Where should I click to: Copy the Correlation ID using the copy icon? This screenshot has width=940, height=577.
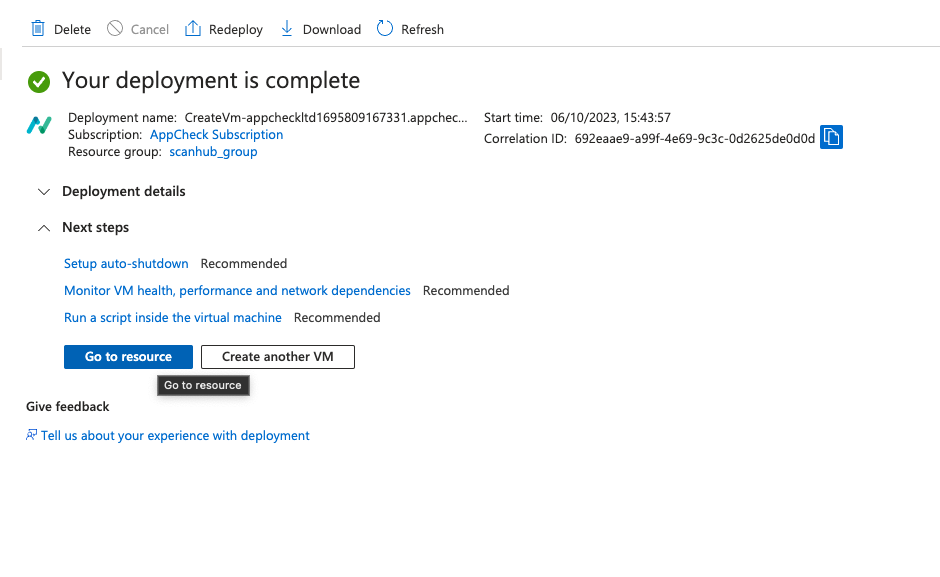[831, 137]
